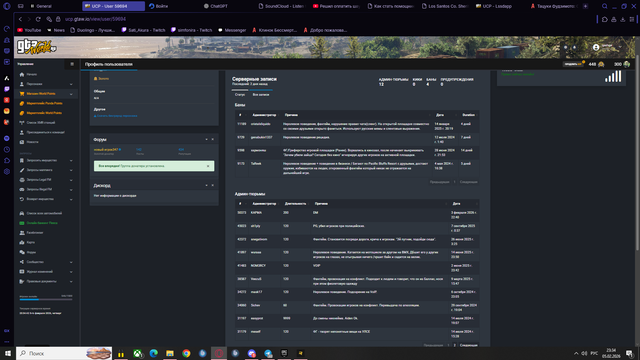640x360 pixels.
Task: Open the Duolingo bookmark
Action: coord(93,30)
